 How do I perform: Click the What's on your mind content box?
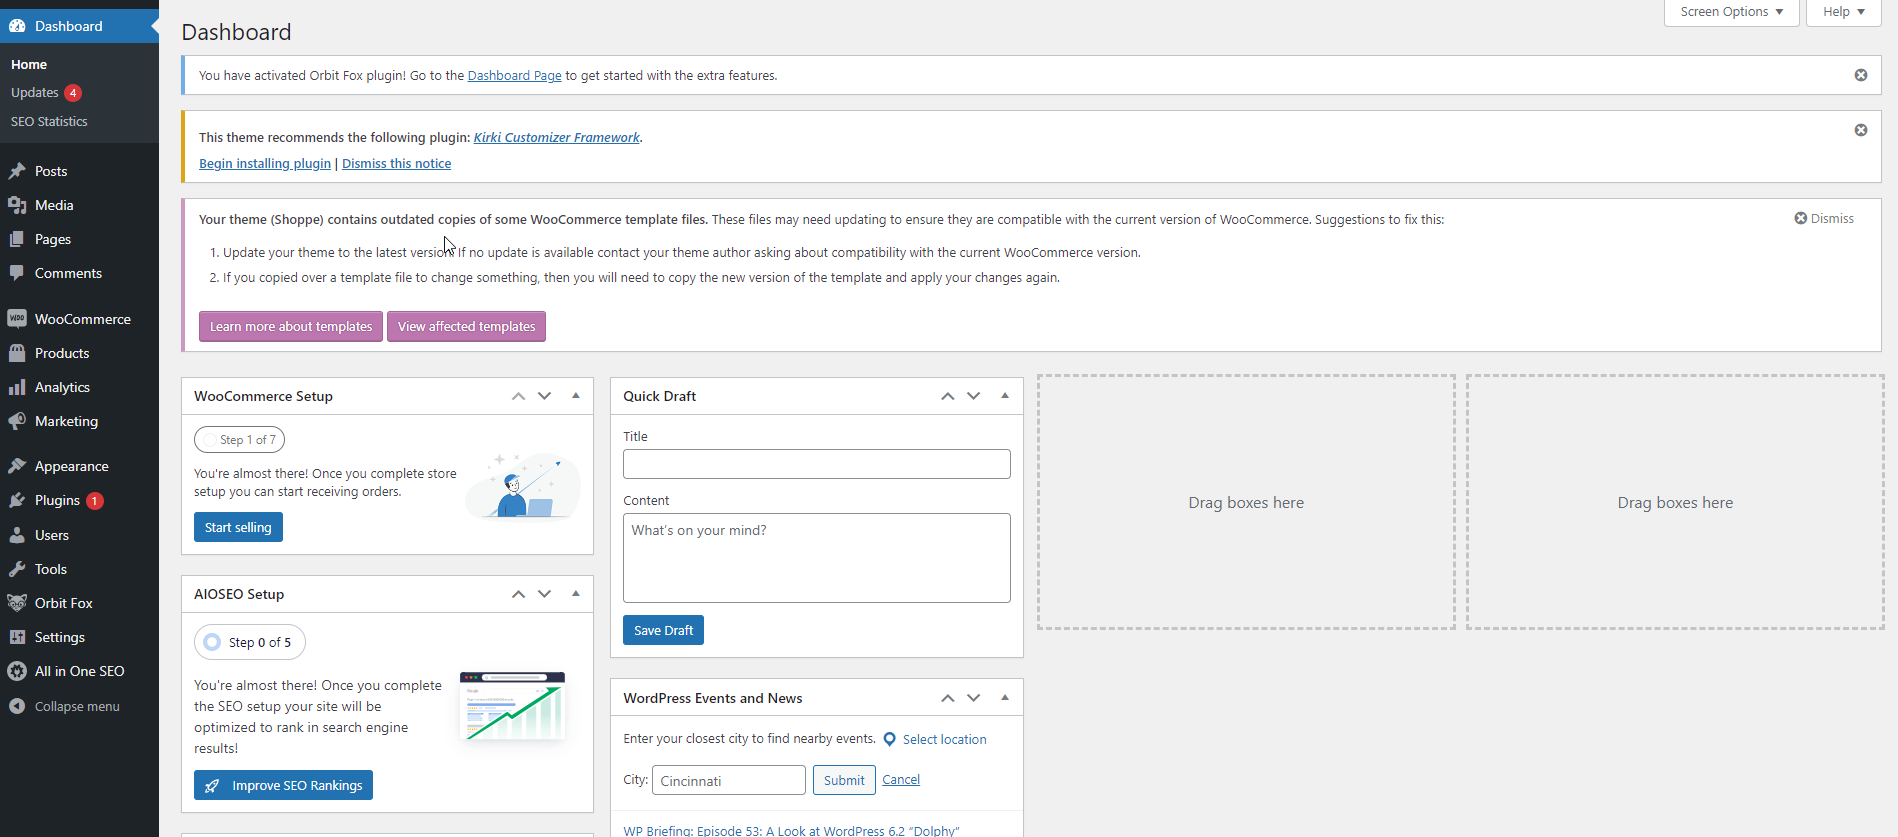[817, 558]
